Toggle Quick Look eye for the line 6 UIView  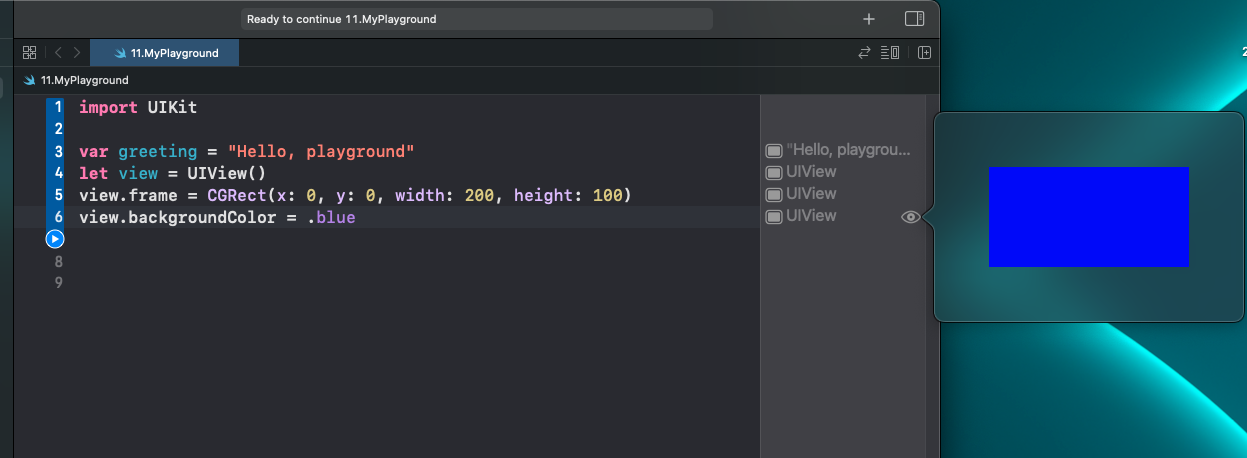click(910, 216)
